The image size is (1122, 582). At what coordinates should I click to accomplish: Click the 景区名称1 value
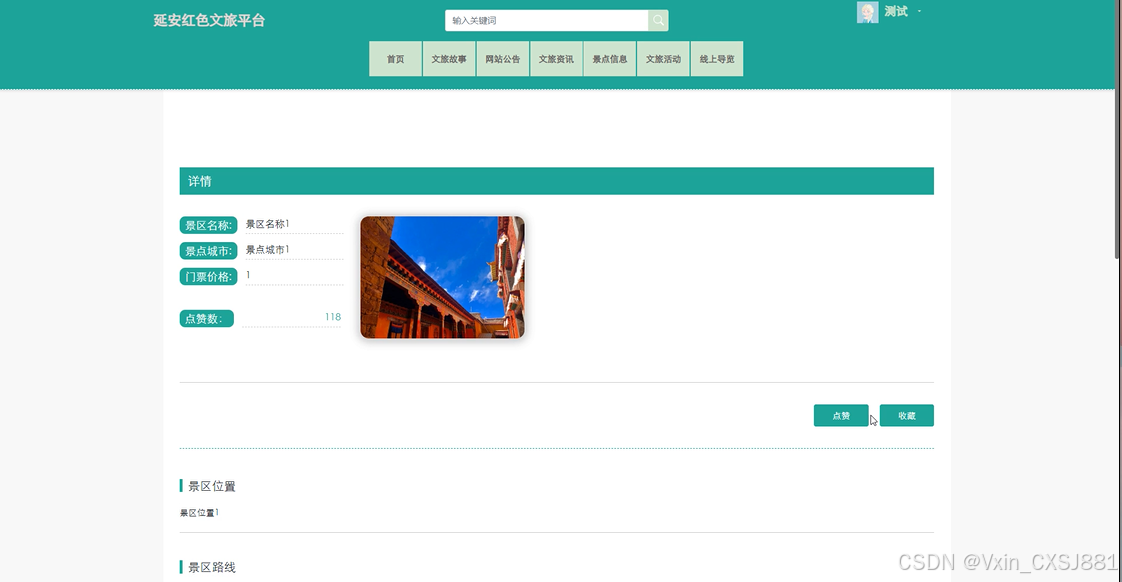click(268, 224)
